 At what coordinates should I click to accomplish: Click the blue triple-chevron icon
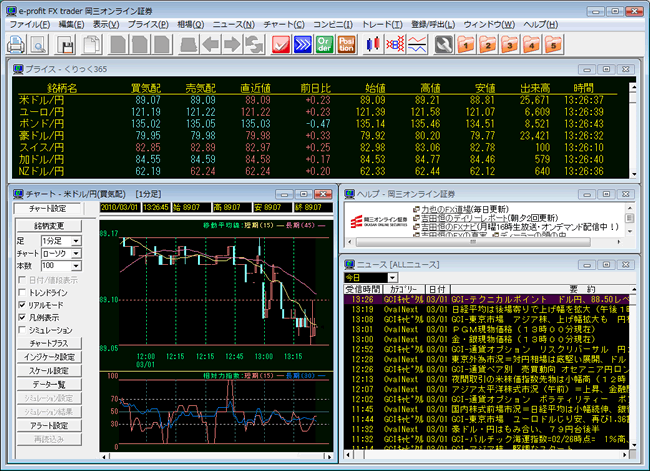click(x=303, y=44)
